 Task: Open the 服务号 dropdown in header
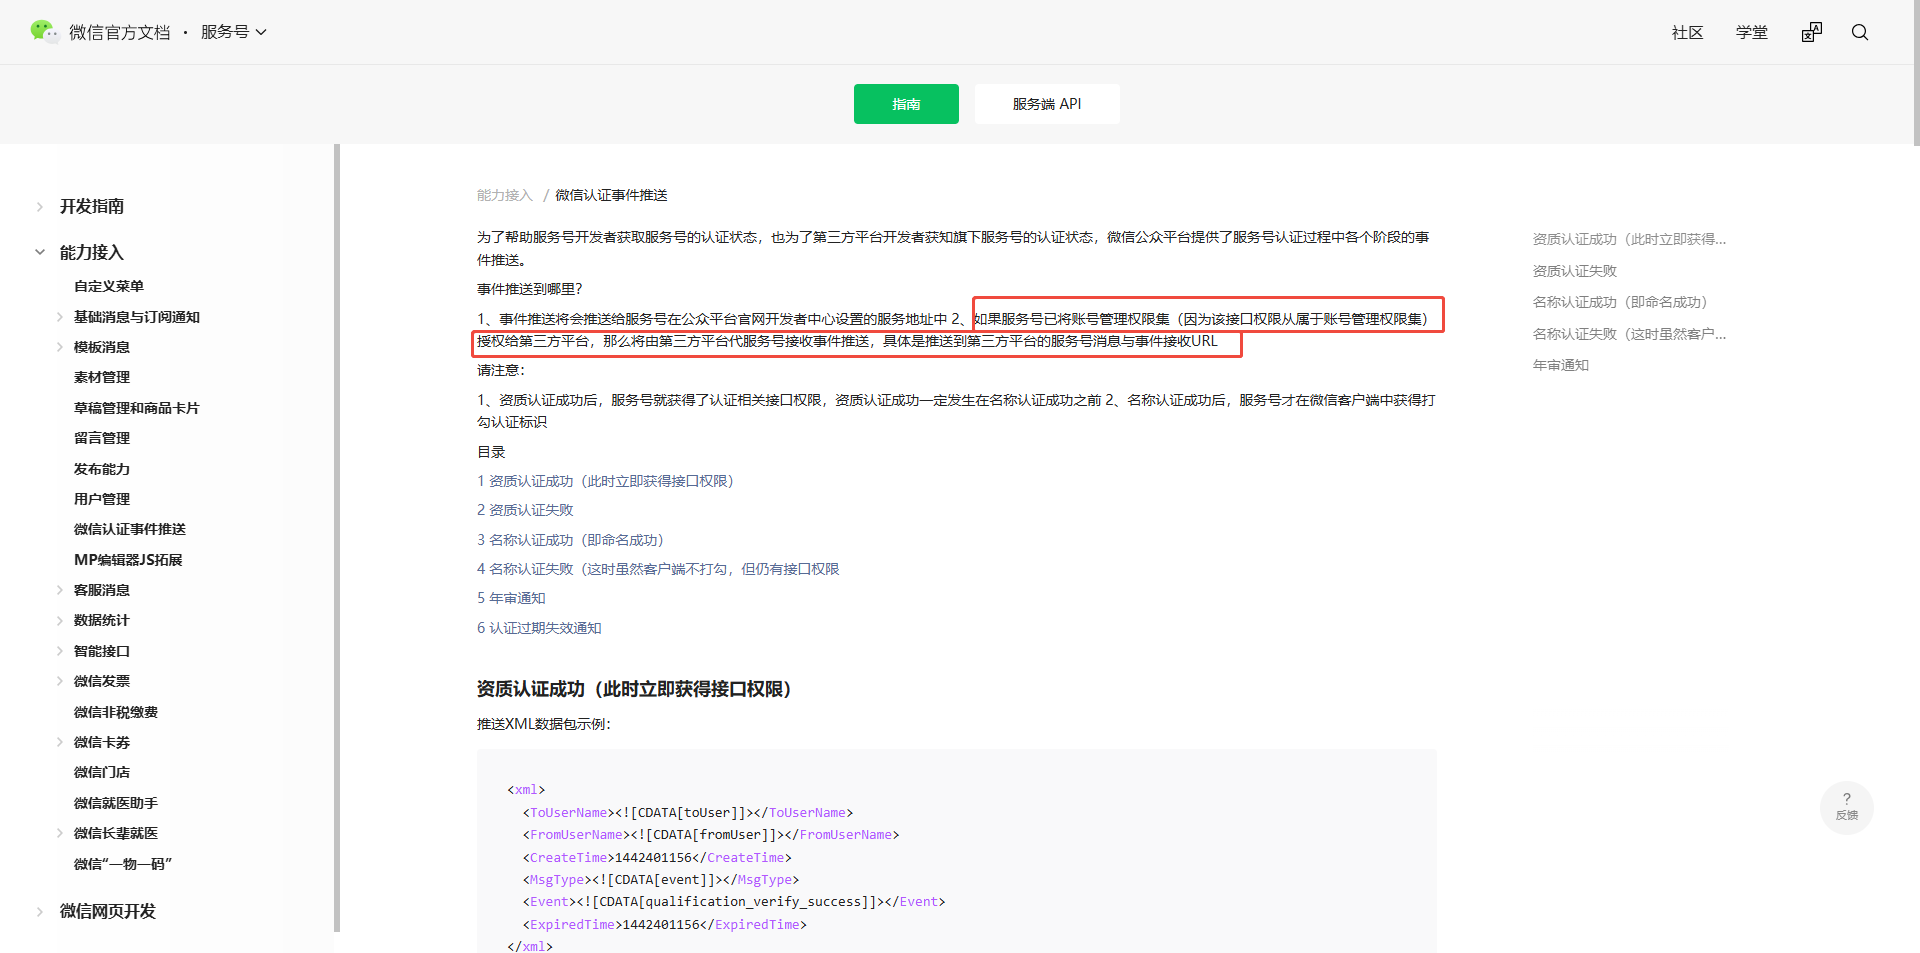[234, 32]
